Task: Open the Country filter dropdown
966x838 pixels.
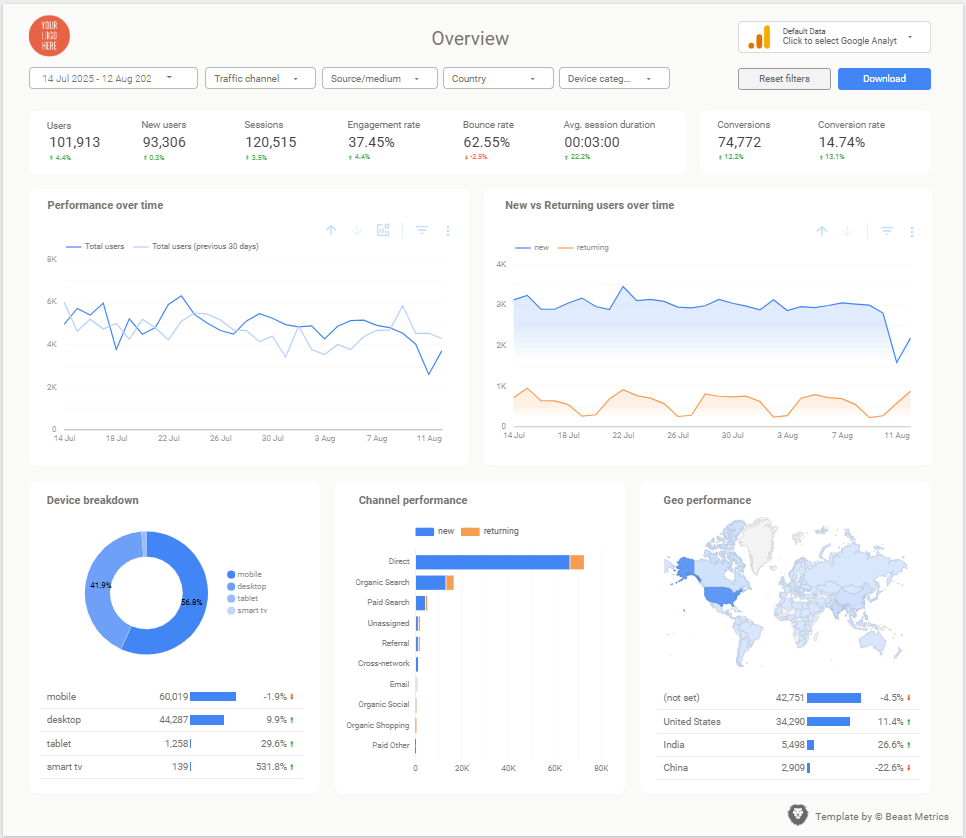Action: tap(498, 78)
